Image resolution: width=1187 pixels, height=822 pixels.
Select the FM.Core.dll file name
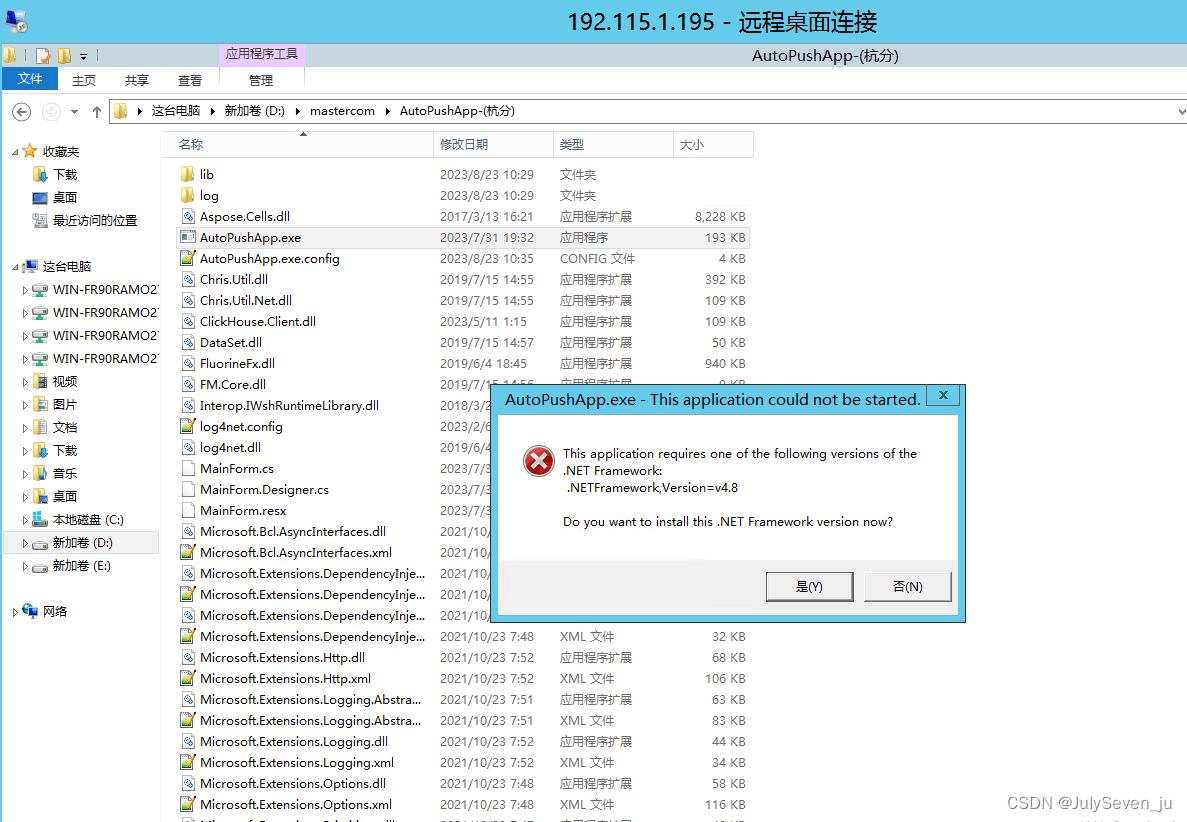tap(233, 385)
